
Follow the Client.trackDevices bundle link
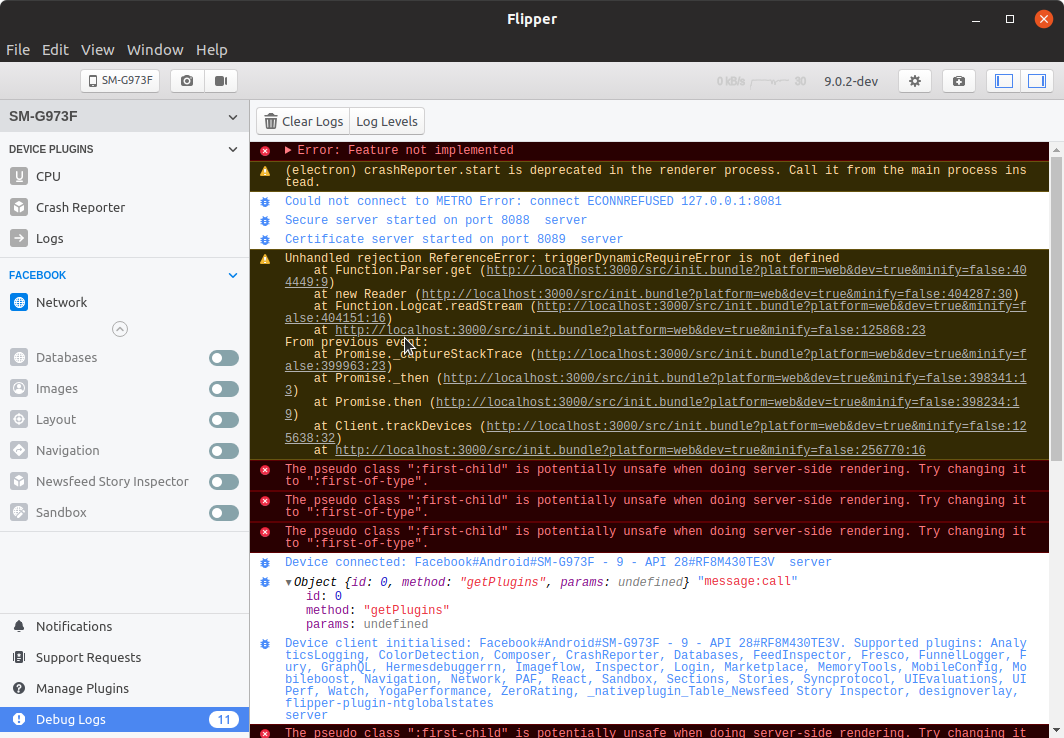point(756,427)
